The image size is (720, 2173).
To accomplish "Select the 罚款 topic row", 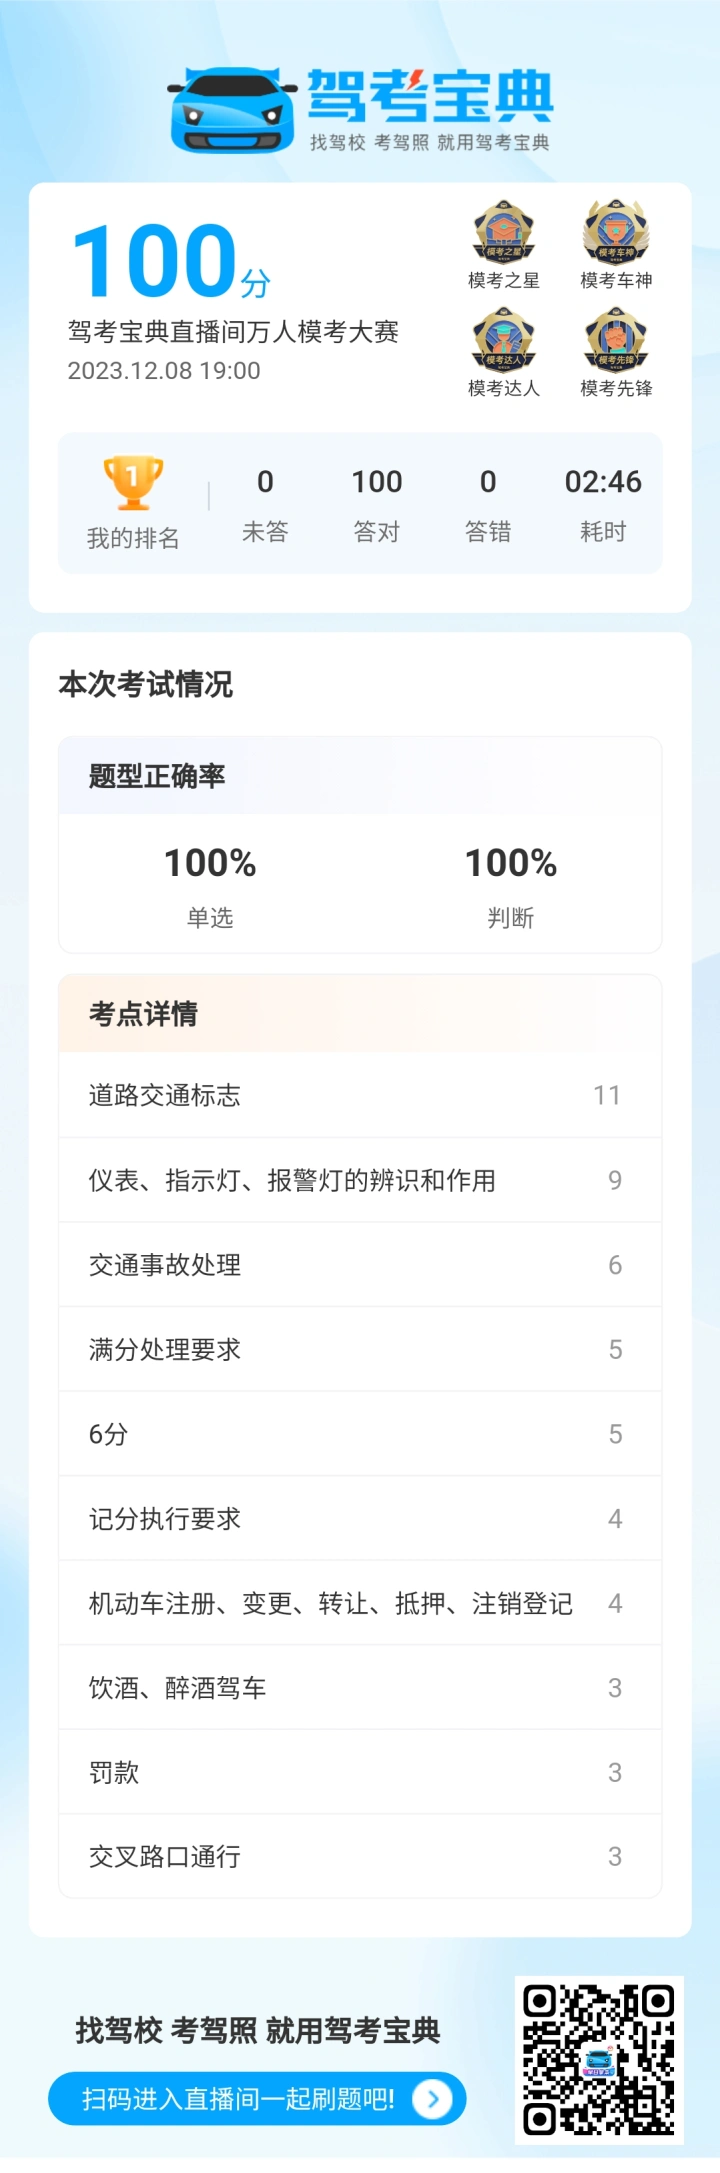I will pyautogui.click(x=360, y=1772).
